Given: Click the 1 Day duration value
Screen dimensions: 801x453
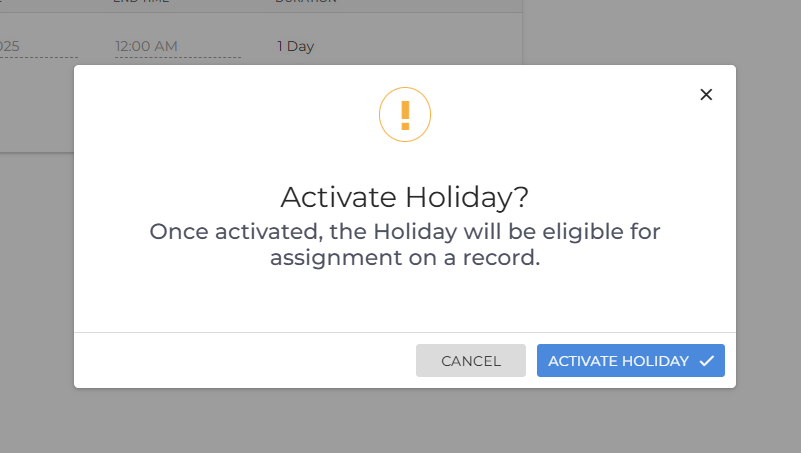Looking at the screenshot, I should pyautogui.click(x=295, y=46).
